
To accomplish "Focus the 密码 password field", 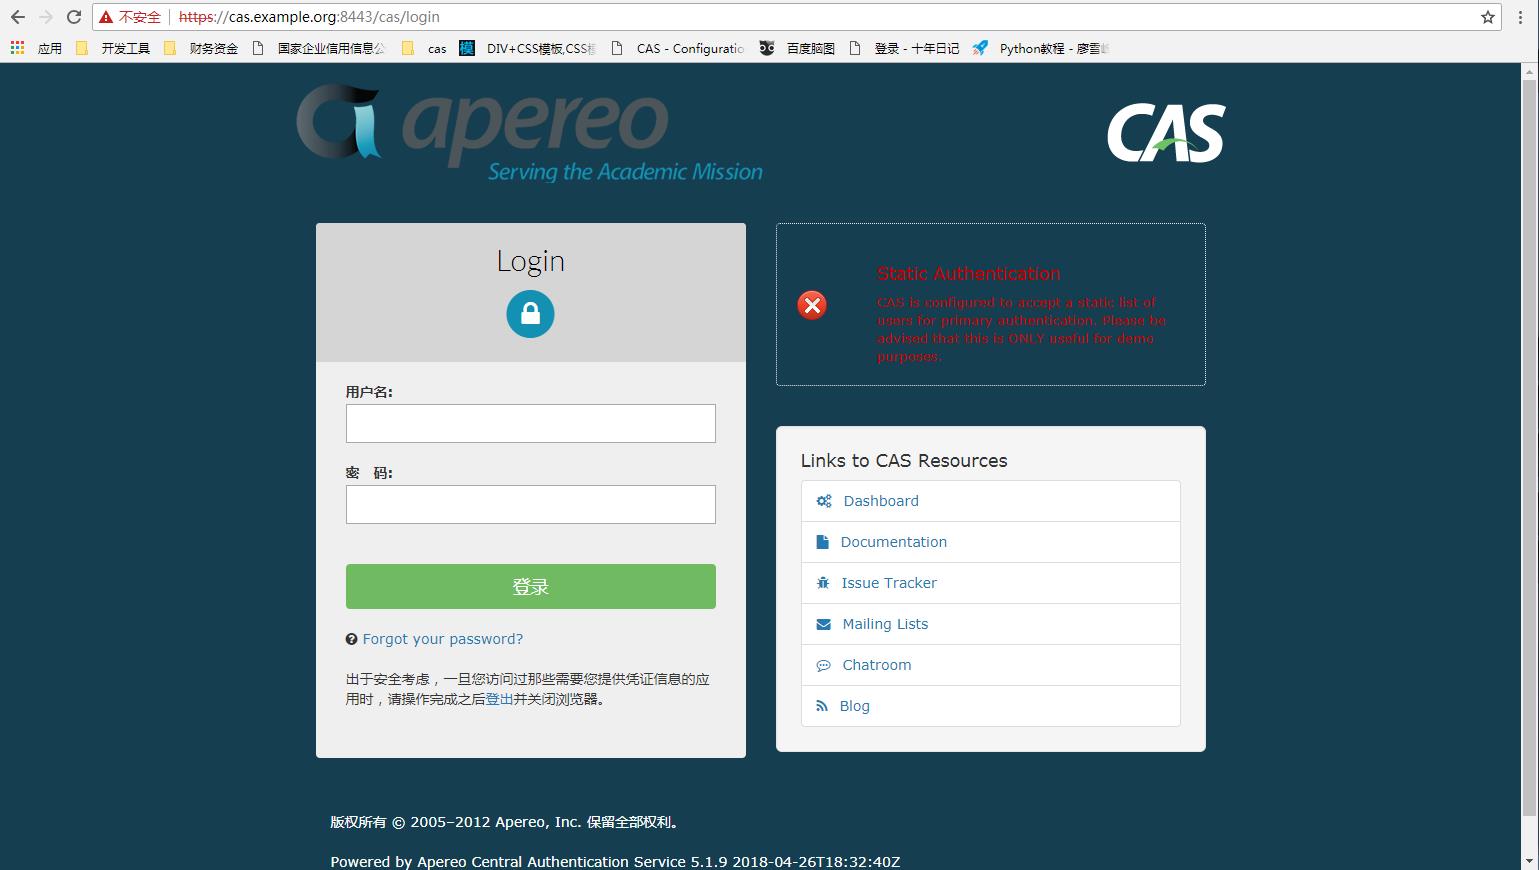I will tap(530, 504).
